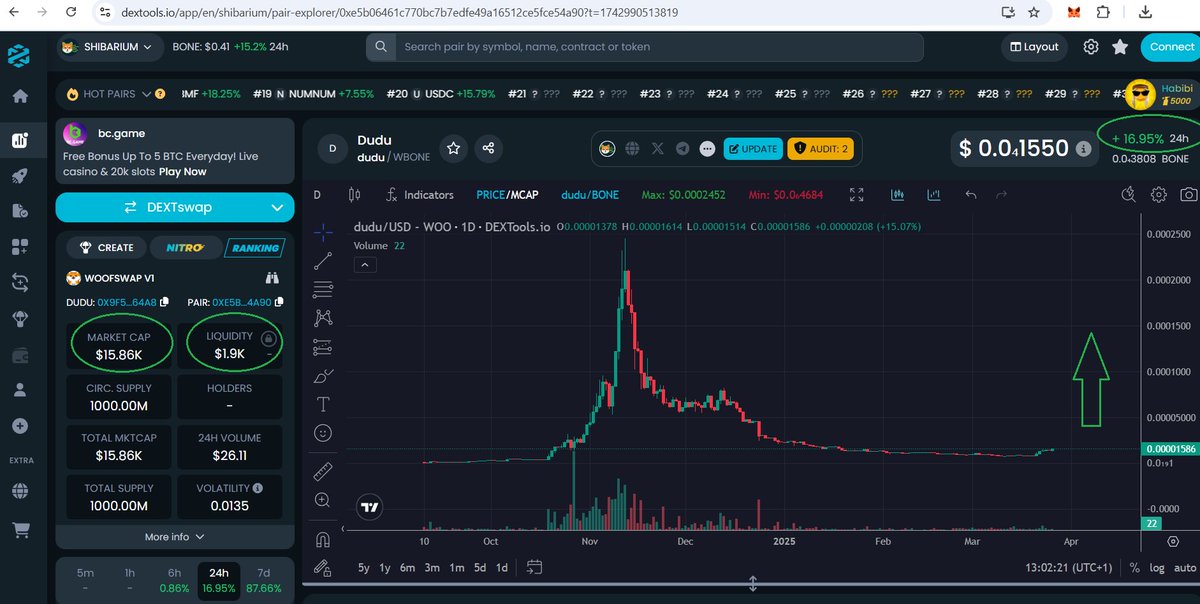
Task: Open Indicators panel on chart
Action: click(x=421, y=194)
